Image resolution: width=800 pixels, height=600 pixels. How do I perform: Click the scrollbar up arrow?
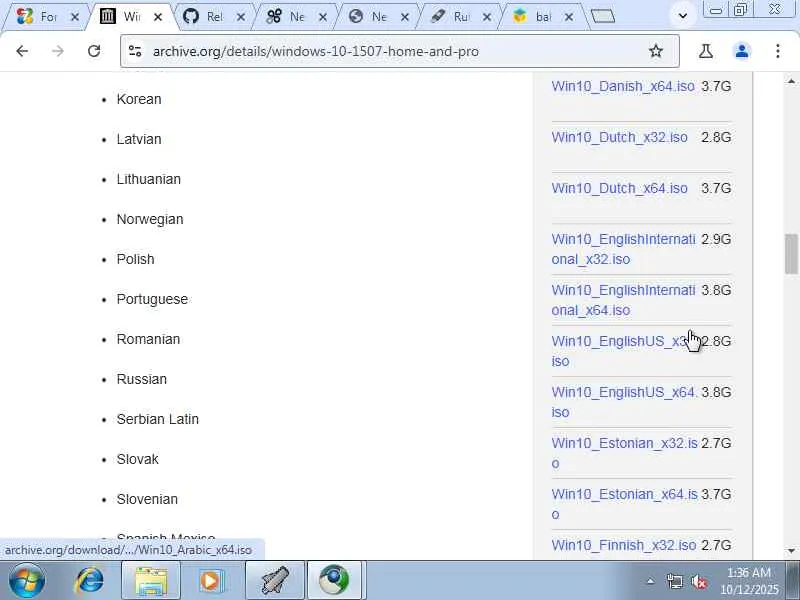point(791,81)
